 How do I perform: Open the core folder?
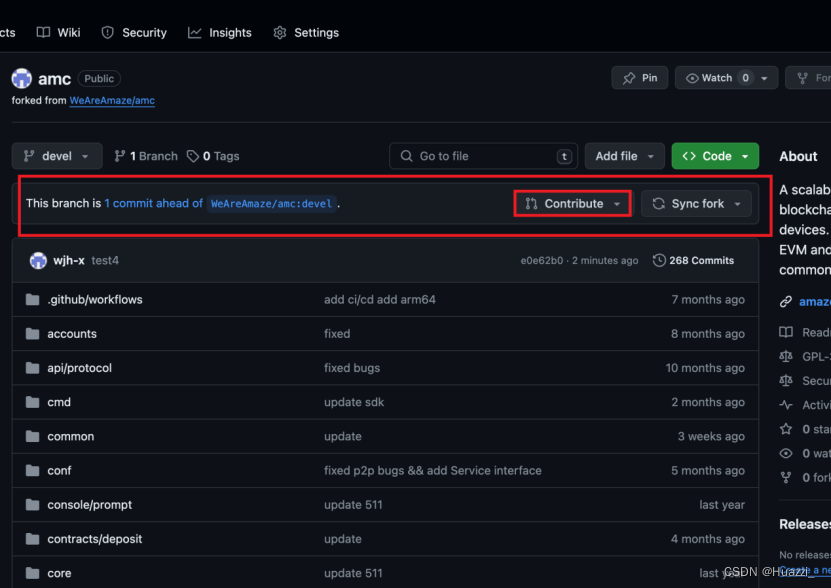pos(59,573)
